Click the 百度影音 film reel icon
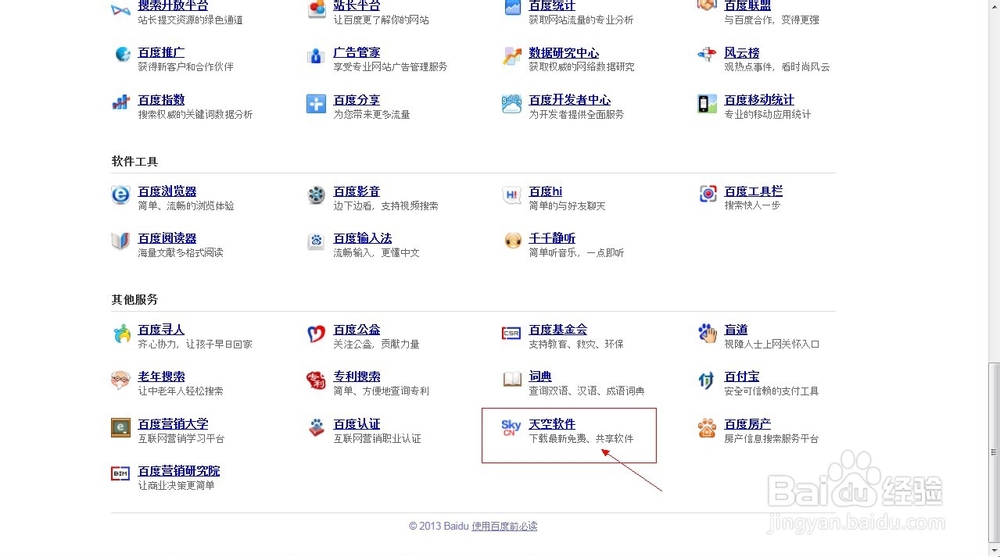 coord(316,195)
